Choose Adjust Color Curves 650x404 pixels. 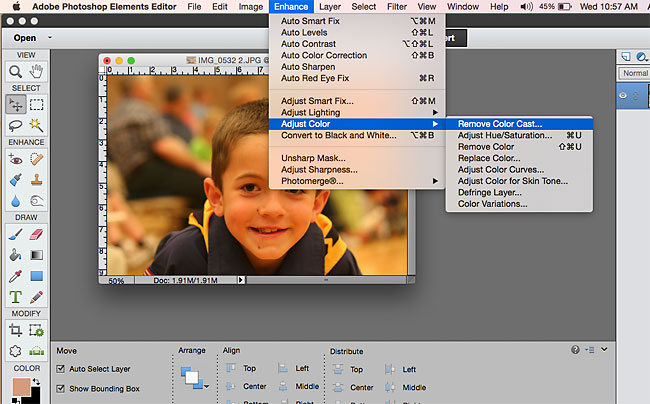pyautogui.click(x=519, y=169)
